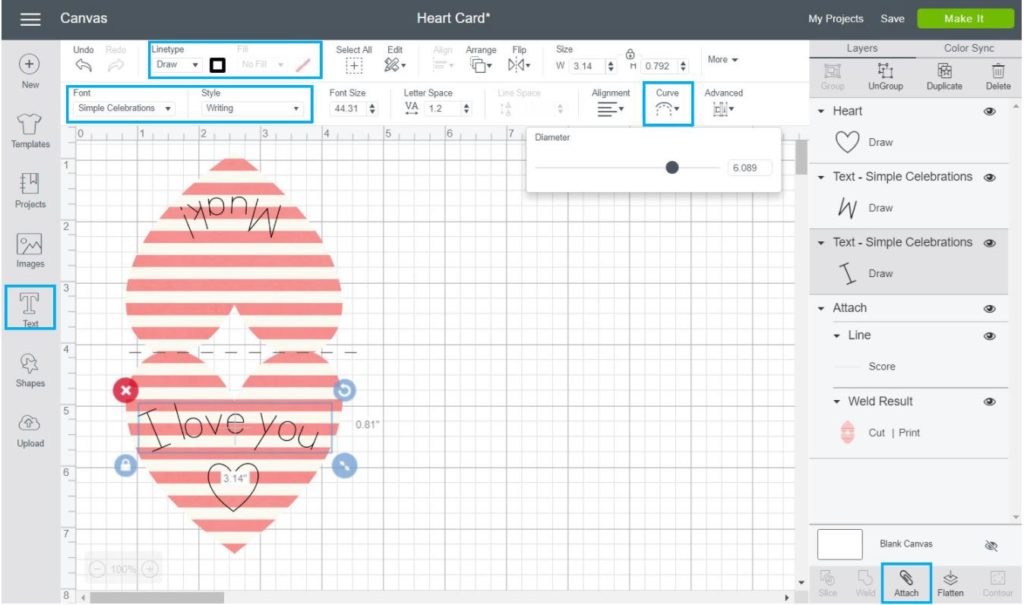Switch to the Color Sync tab
Screen dimensions: 1024x605
click(x=968, y=48)
